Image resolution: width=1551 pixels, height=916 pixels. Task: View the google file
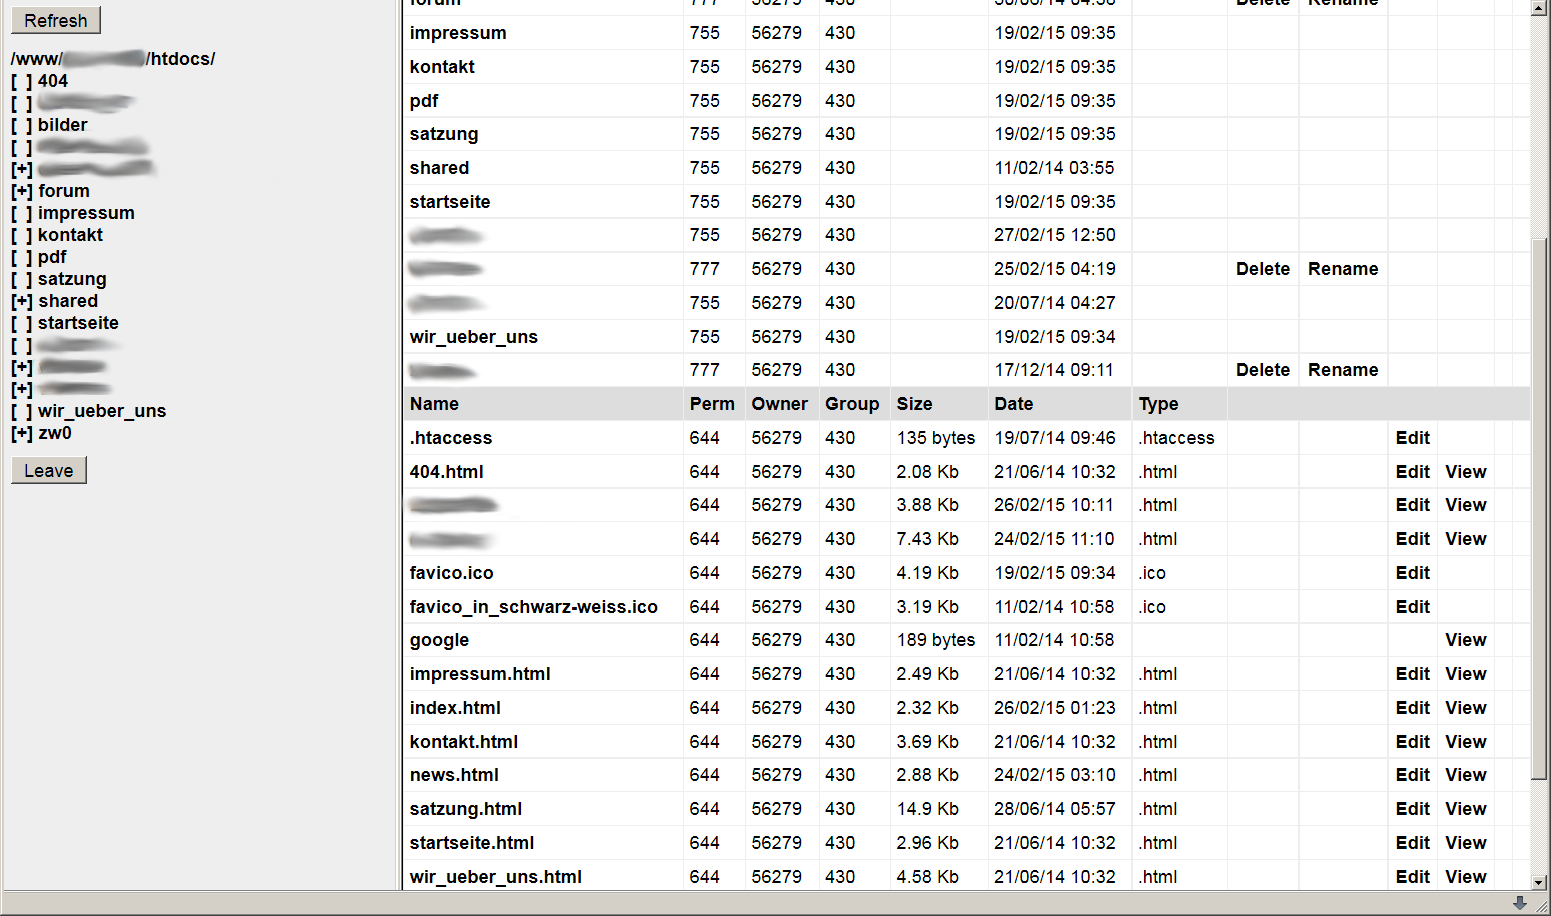click(x=1465, y=640)
